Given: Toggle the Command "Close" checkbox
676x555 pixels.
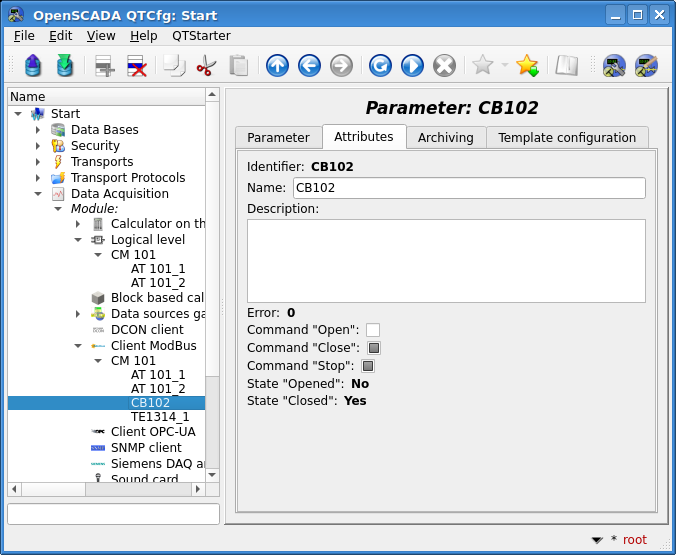Looking at the screenshot, I should (x=374, y=348).
